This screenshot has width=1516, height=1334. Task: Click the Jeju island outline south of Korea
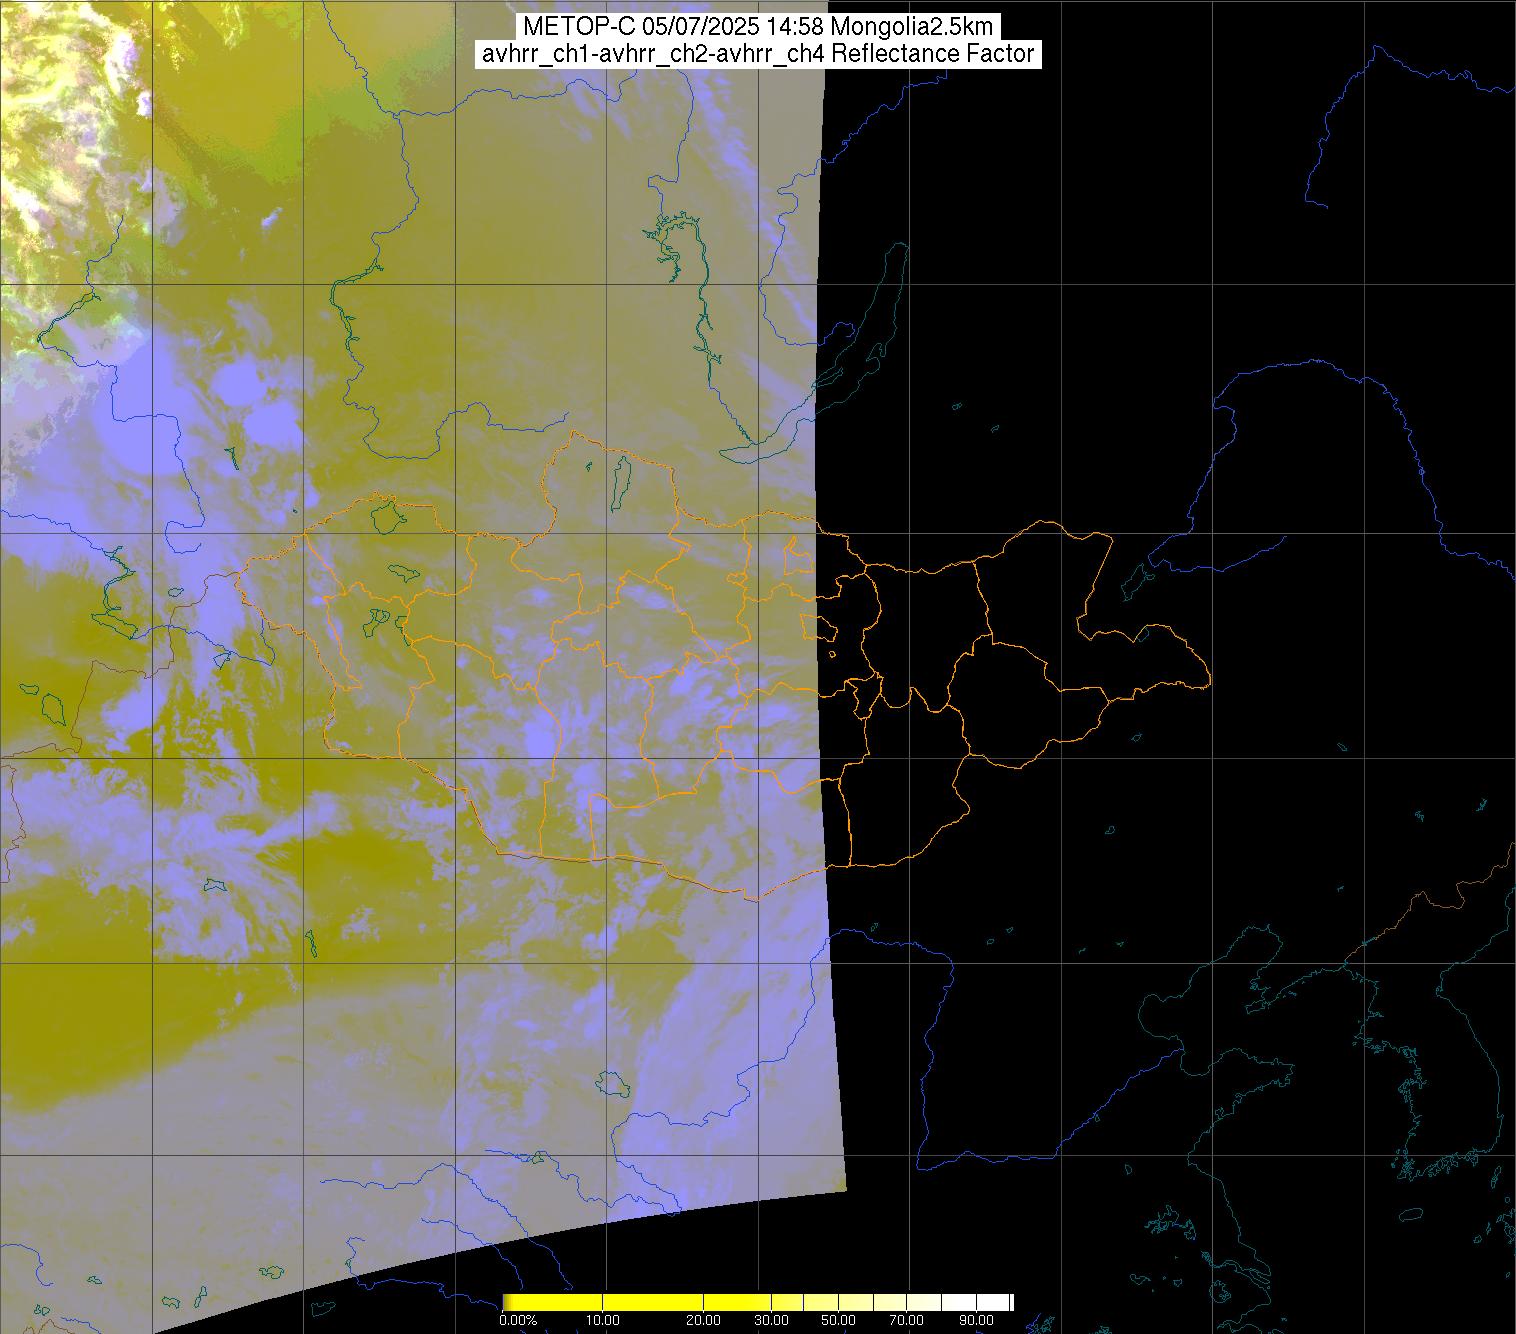(1410, 1215)
